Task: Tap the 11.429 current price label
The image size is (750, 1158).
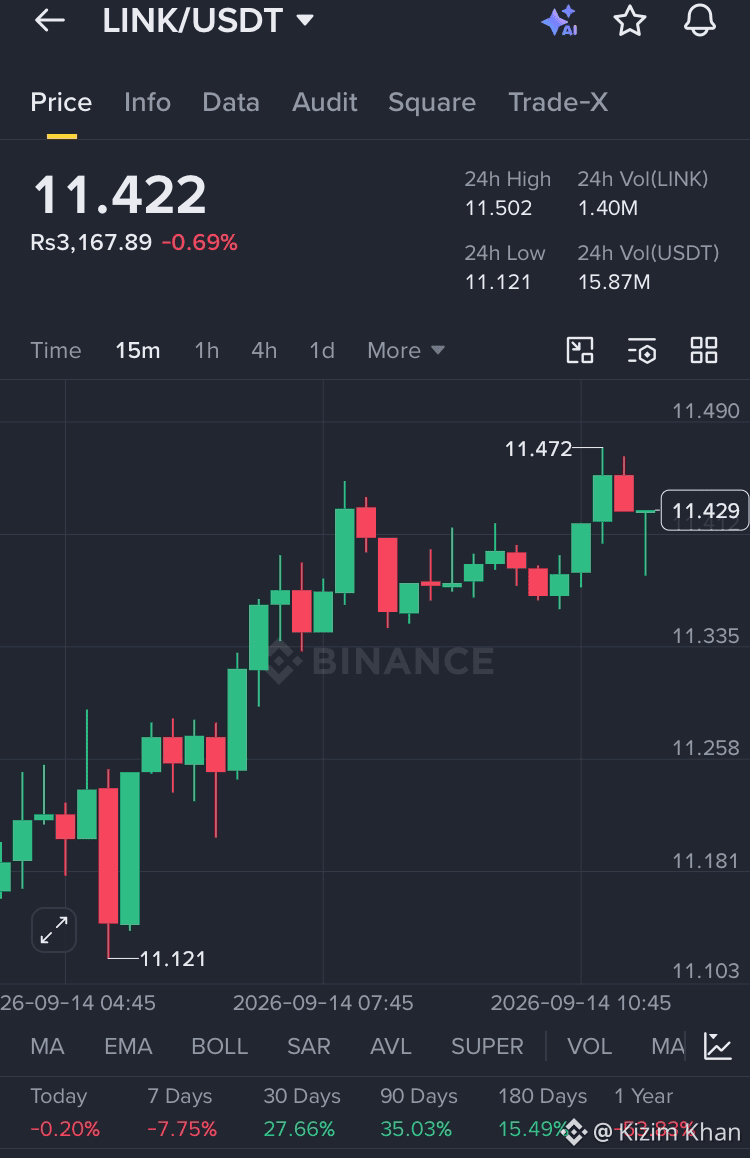Action: coord(704,510)
